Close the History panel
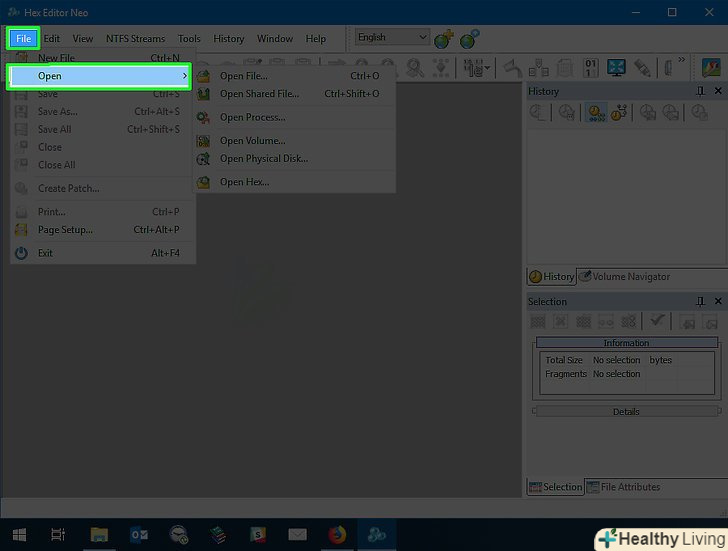The image size is (728, 551). (x=718, y=91)
